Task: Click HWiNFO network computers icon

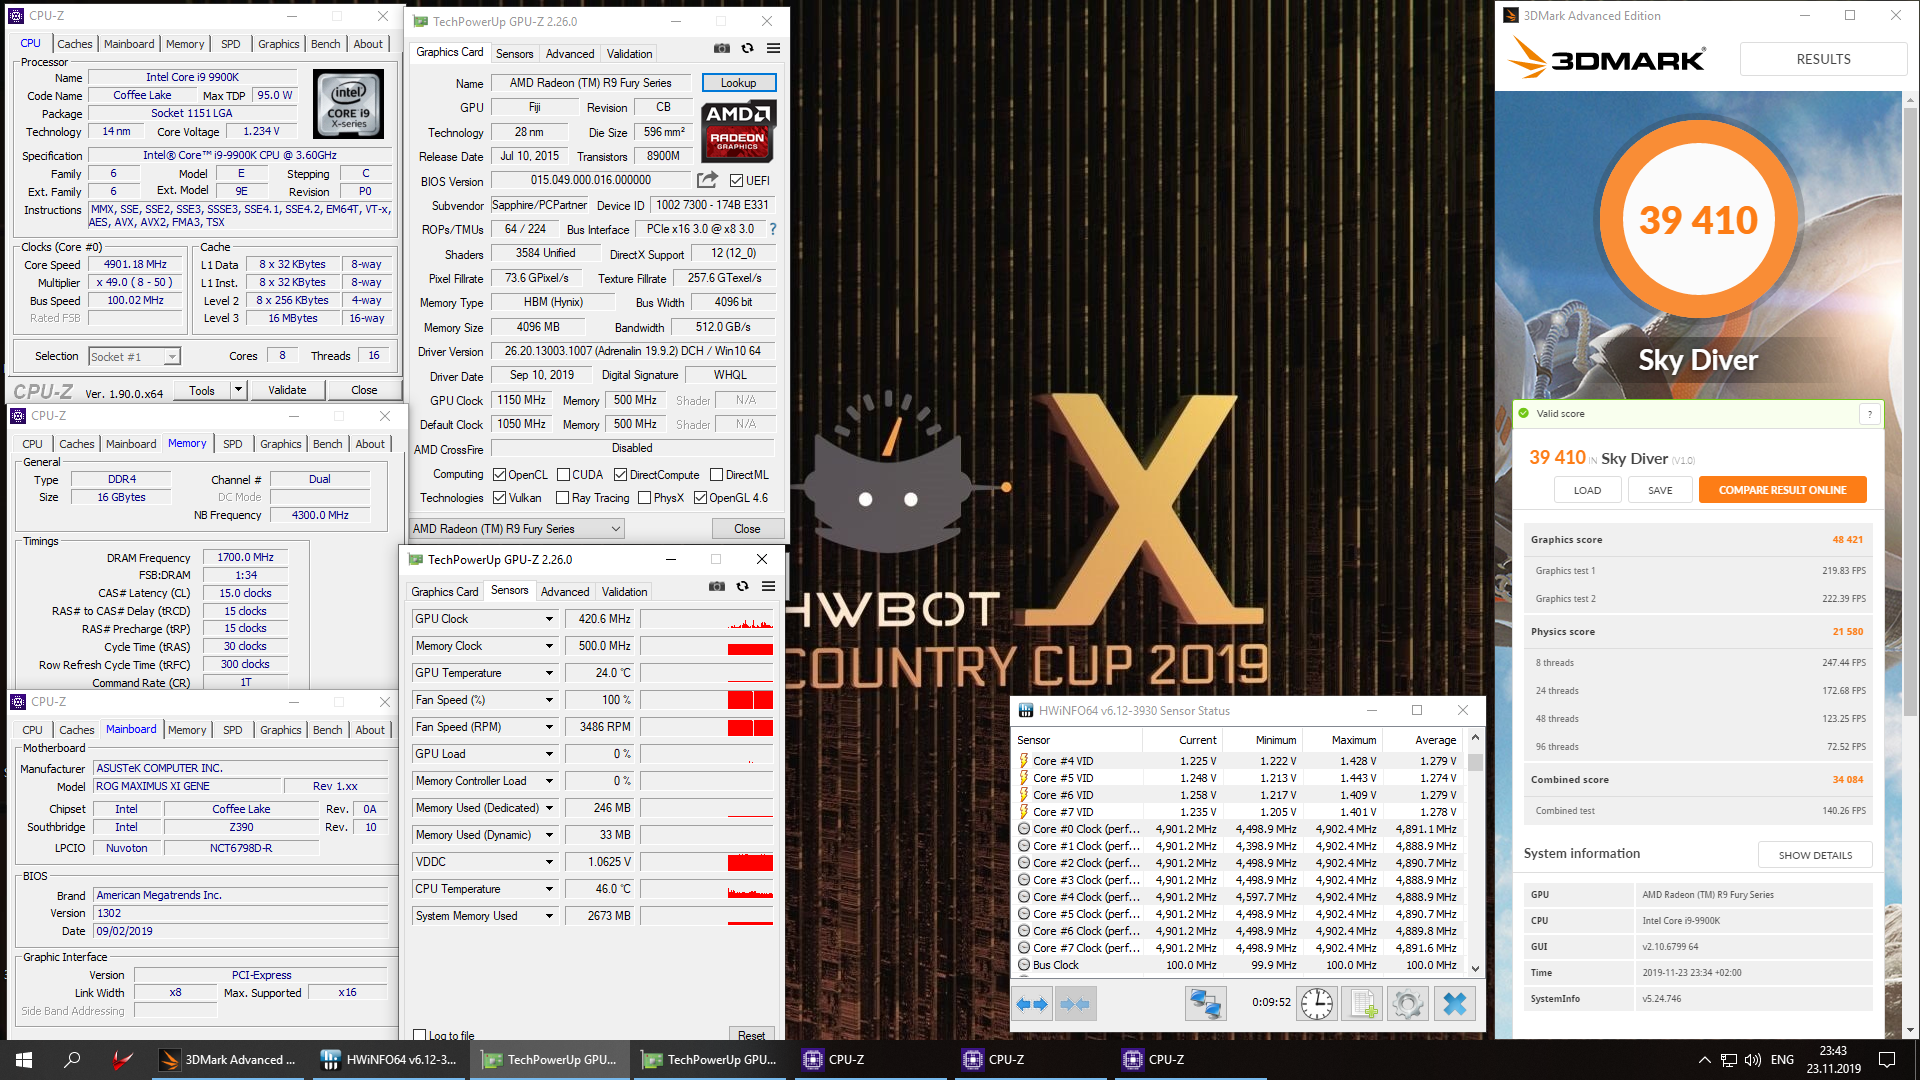Action: [x=1205, y=1003]
